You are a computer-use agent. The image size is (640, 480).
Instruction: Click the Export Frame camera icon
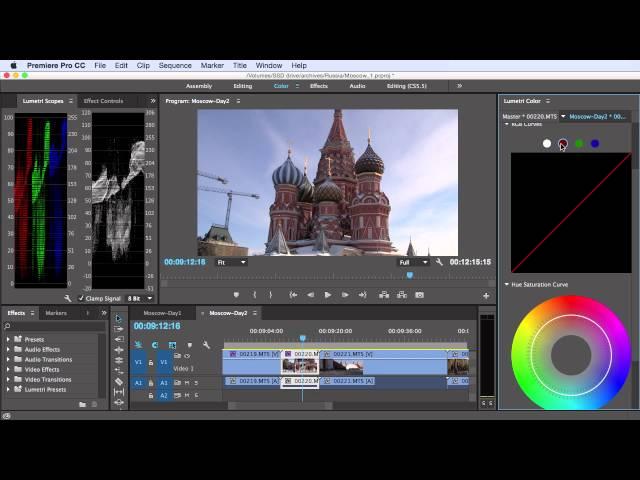[420, 295]
